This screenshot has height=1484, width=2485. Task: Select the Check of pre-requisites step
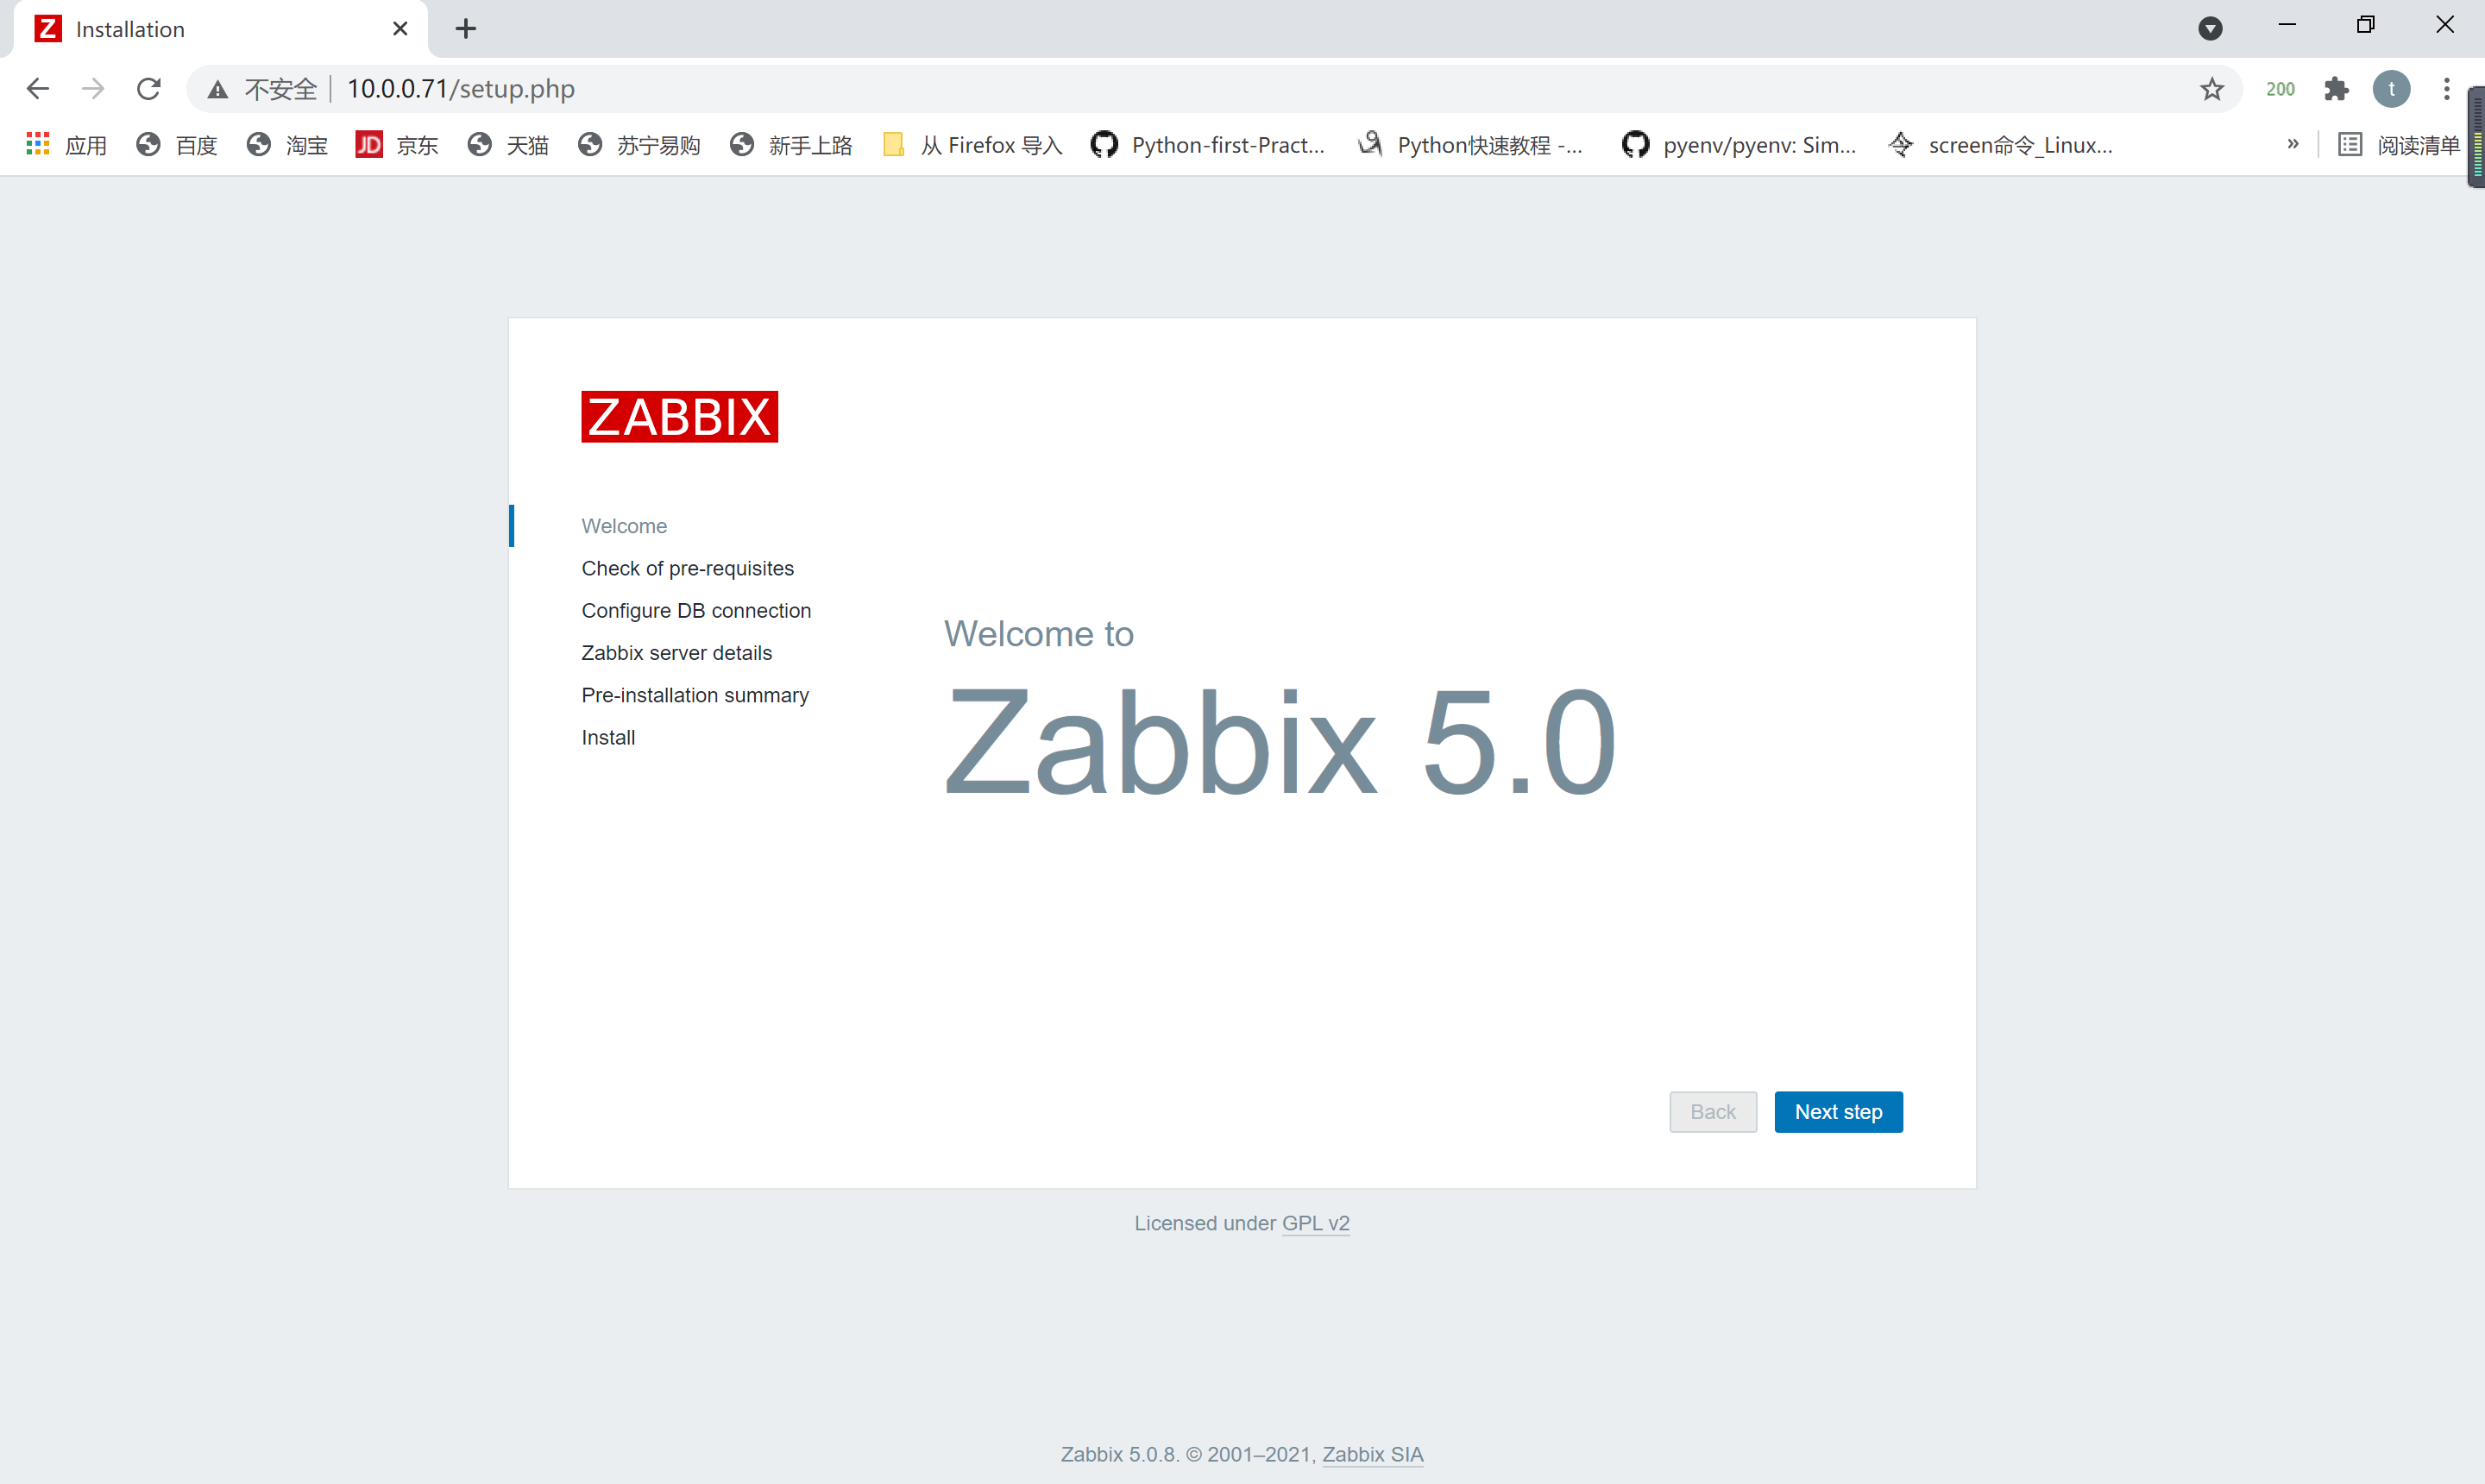tap(688, 568)
